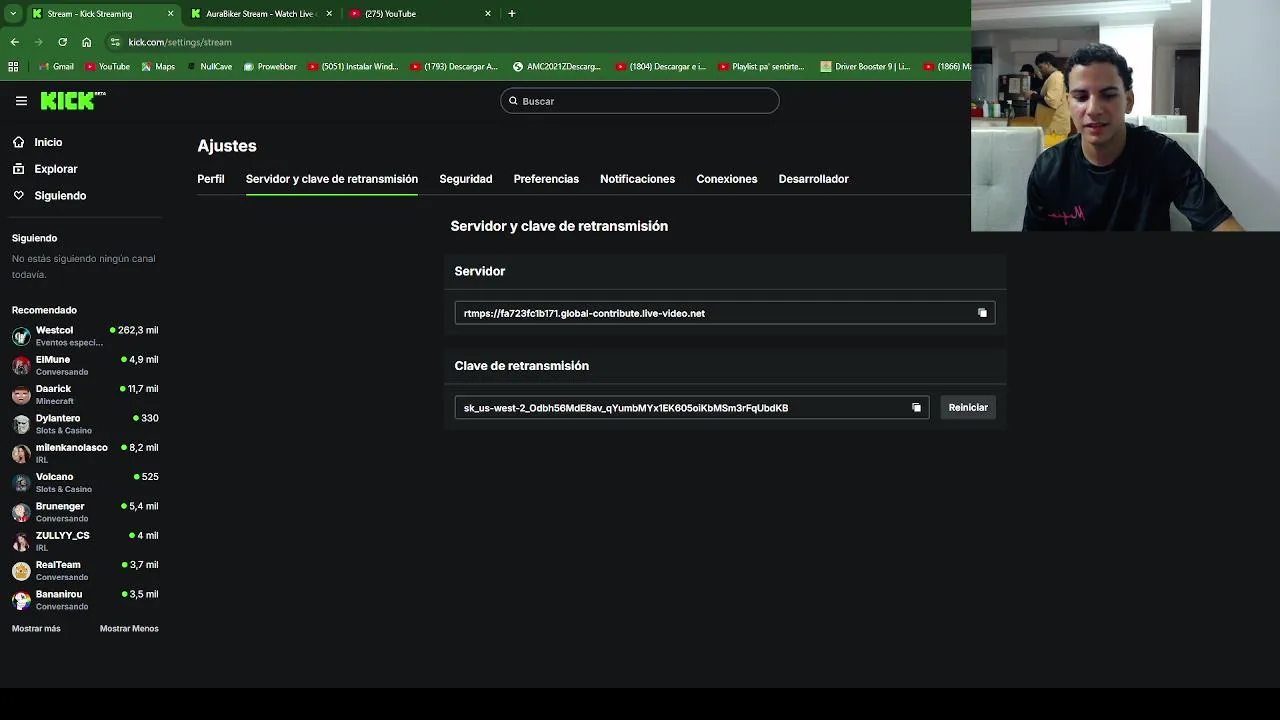Open Preferencias tab
The image size is (1280, 720).
point(546,179)
